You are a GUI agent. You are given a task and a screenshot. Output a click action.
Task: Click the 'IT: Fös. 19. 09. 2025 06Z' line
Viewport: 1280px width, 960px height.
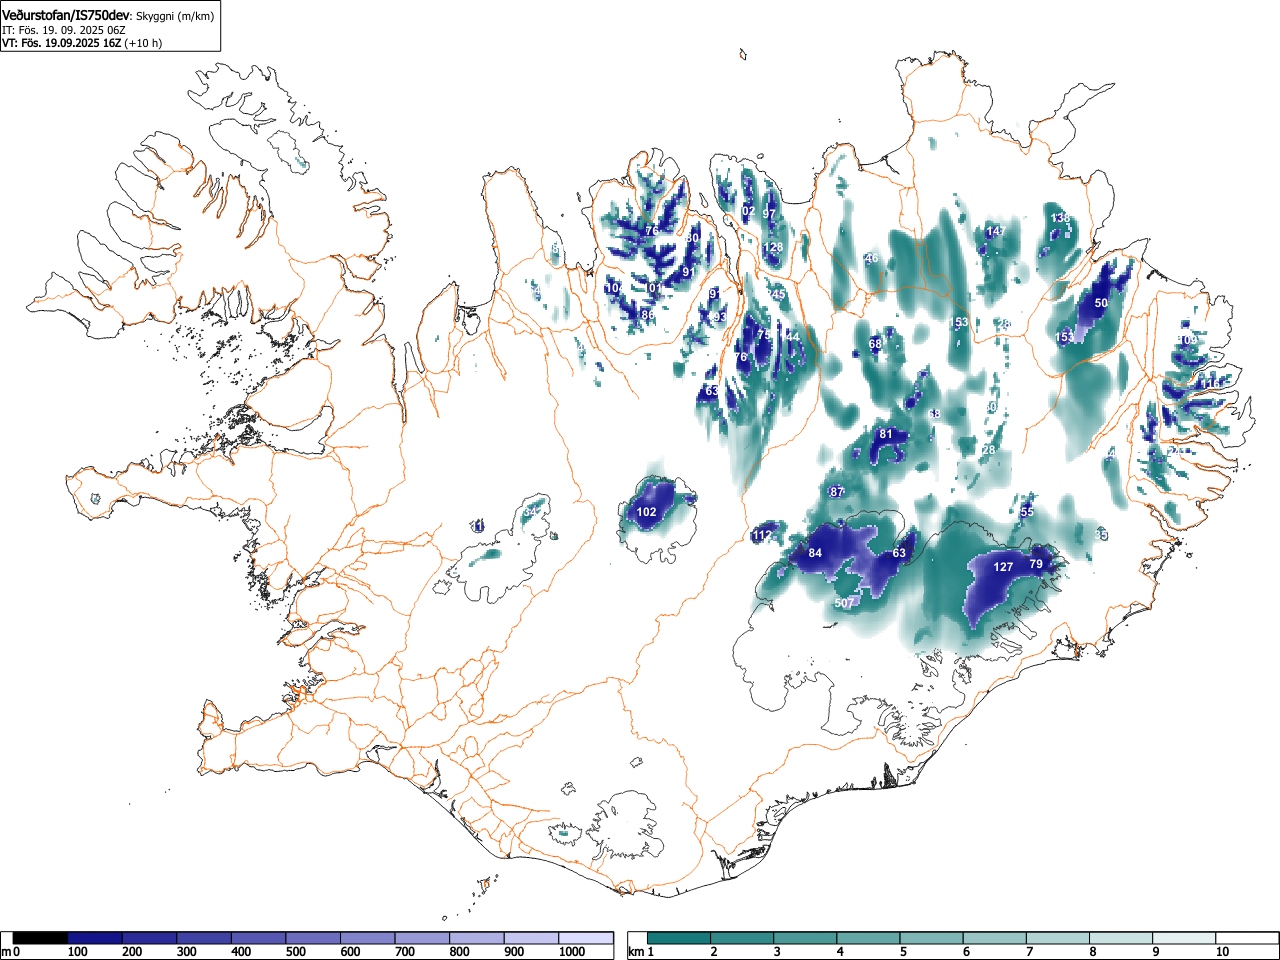point(63,30)
